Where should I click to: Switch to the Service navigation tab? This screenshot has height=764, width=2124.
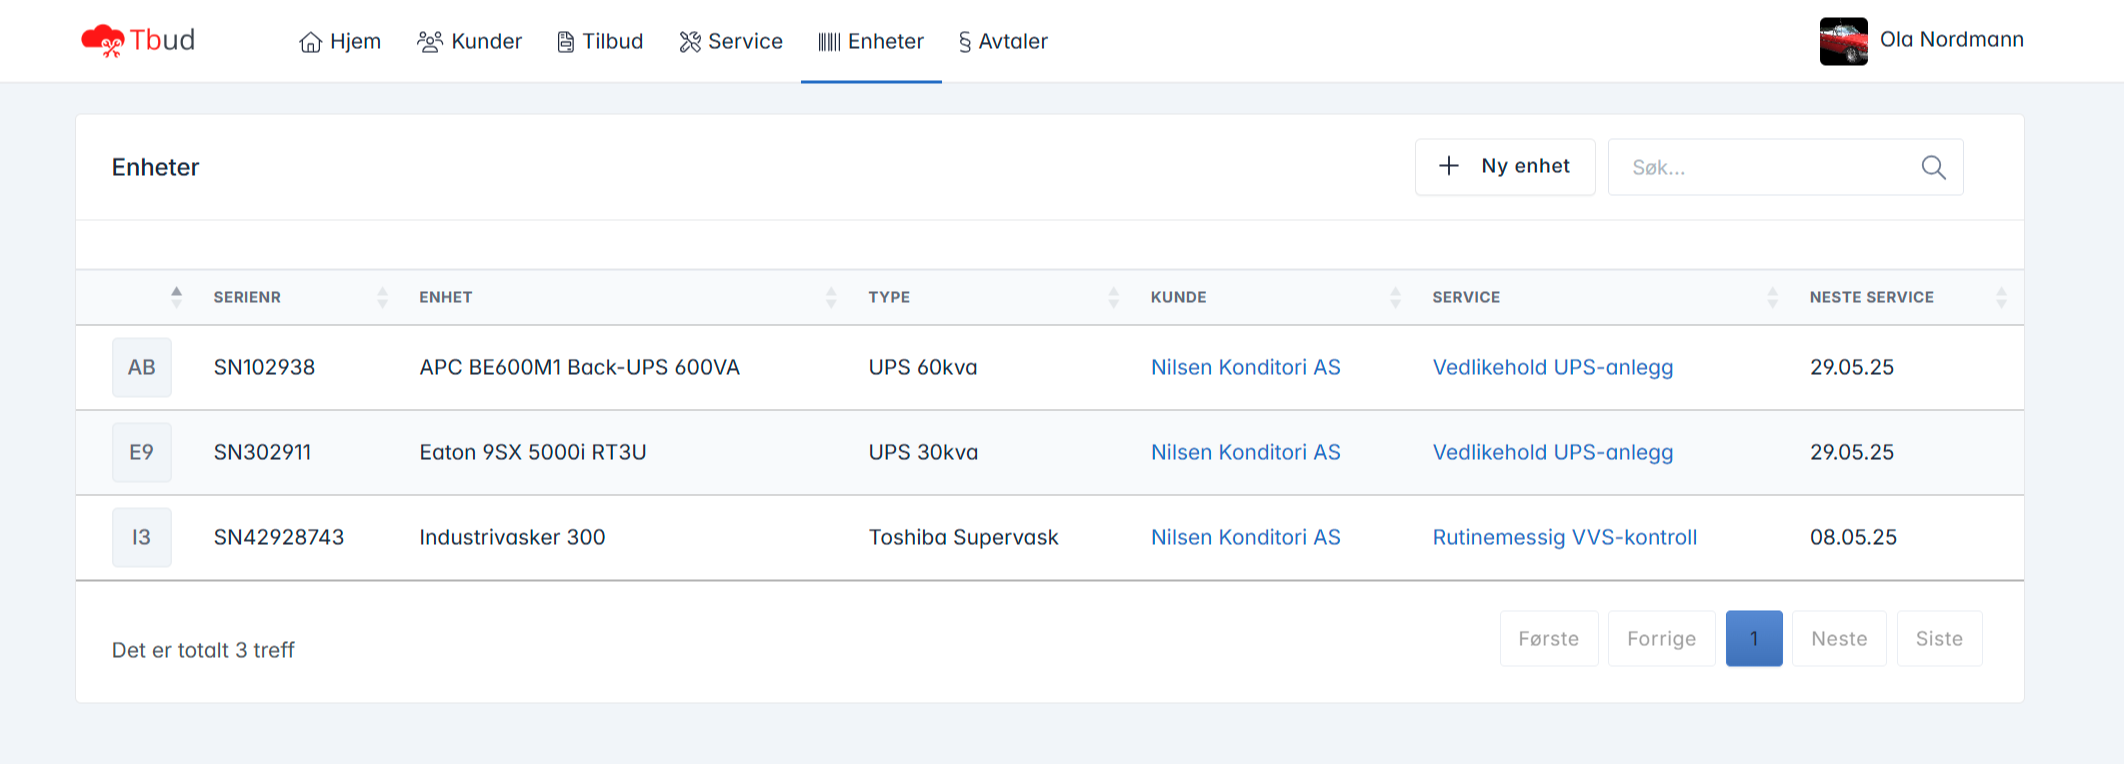click(x=731, y=42)
